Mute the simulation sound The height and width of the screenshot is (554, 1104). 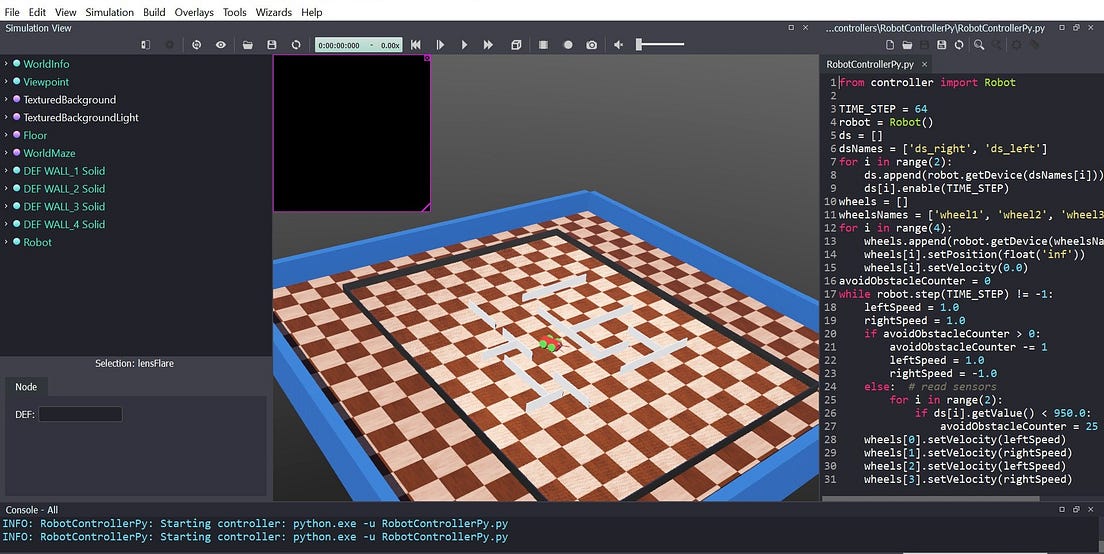pos(618,44)
